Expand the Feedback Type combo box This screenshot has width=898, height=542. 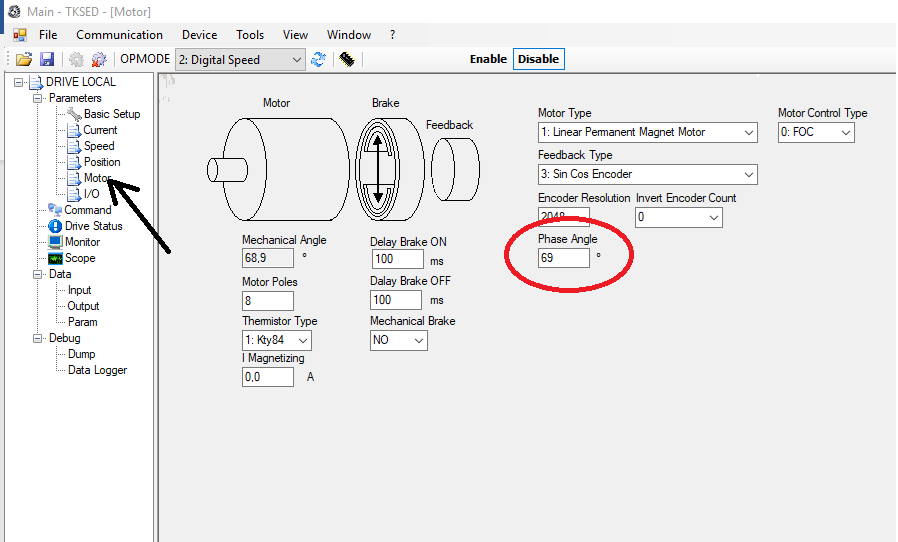[647, 174]
